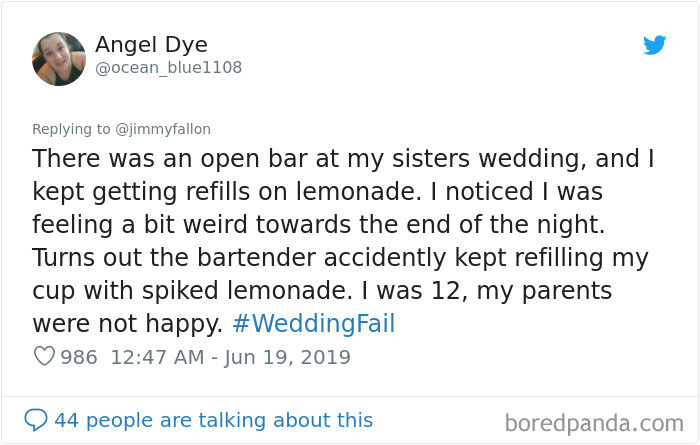Viewport: 700px width, 445px height.
Task: Open the @ocean_blue1108 handle link
Action: 168,68
